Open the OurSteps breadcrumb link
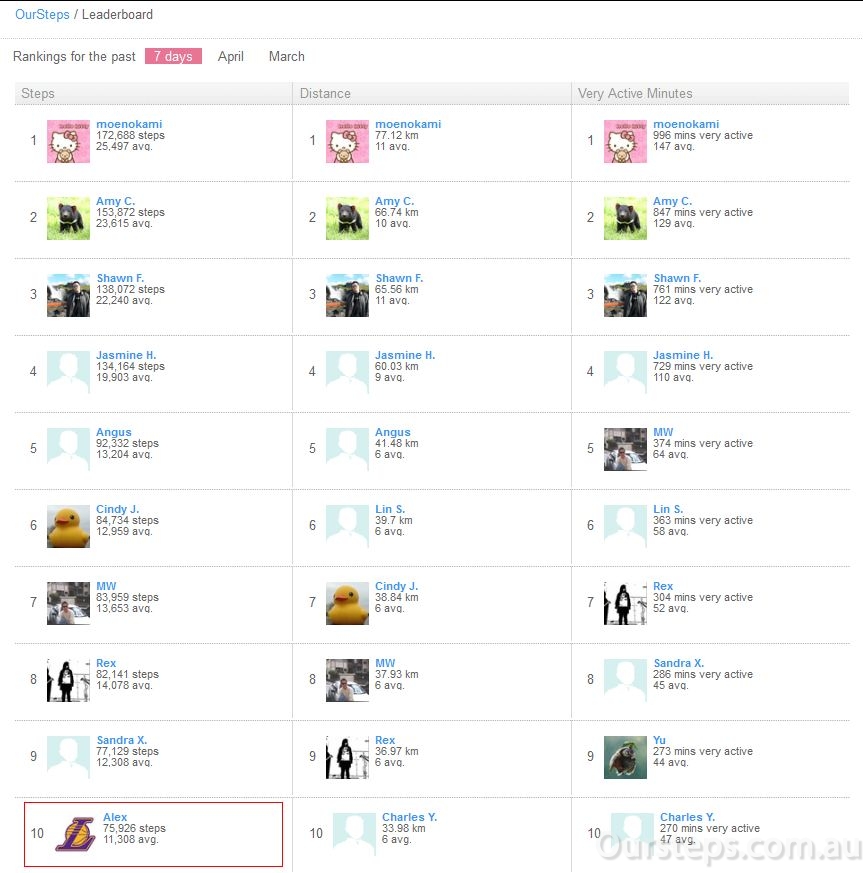863x873 pixels. [x=42, y=14]
